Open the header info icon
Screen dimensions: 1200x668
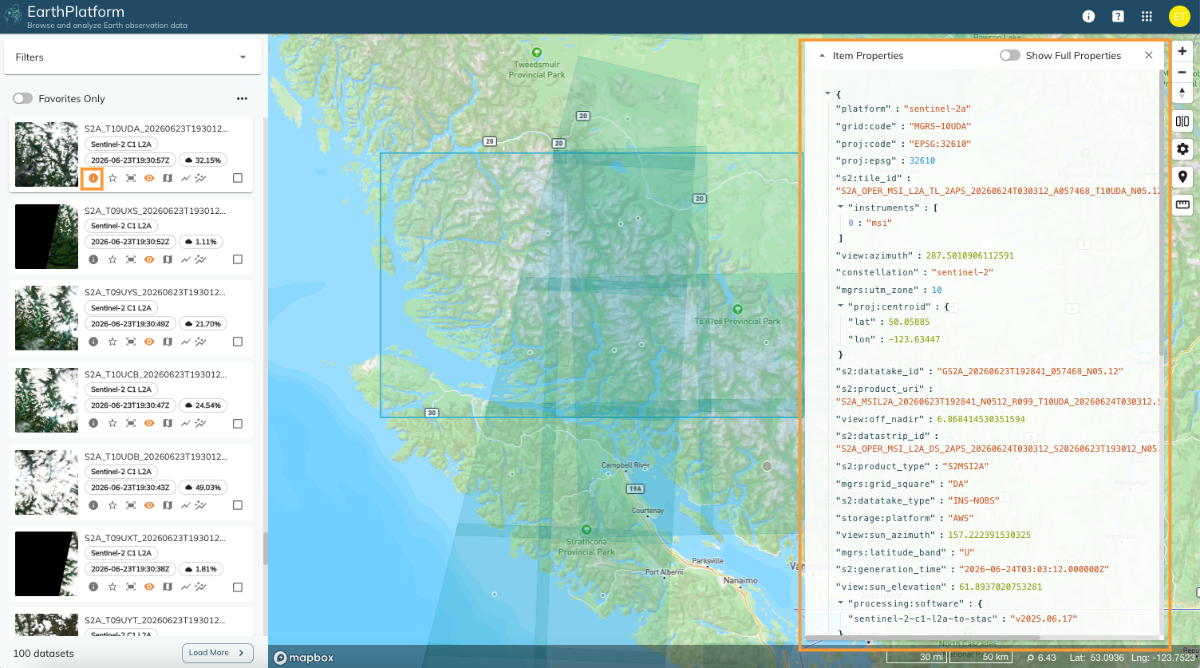1088,16
